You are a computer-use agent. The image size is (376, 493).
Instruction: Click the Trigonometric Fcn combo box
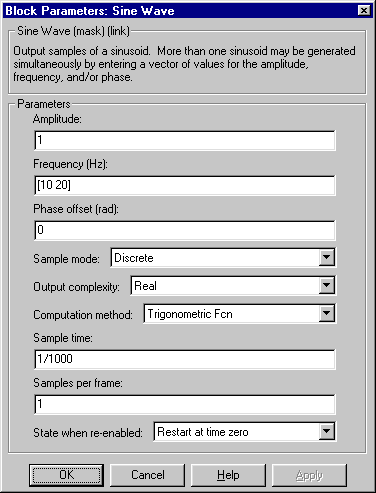[240, 313]
